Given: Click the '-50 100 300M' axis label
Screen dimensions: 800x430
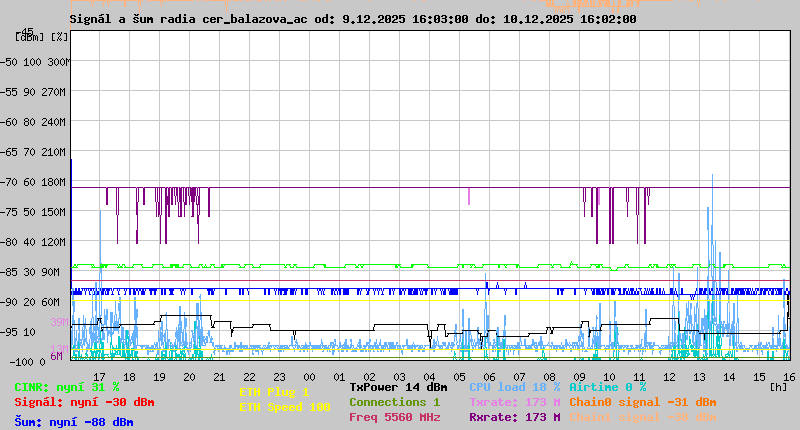Looking at the screenshot, I should coord(35,62).
